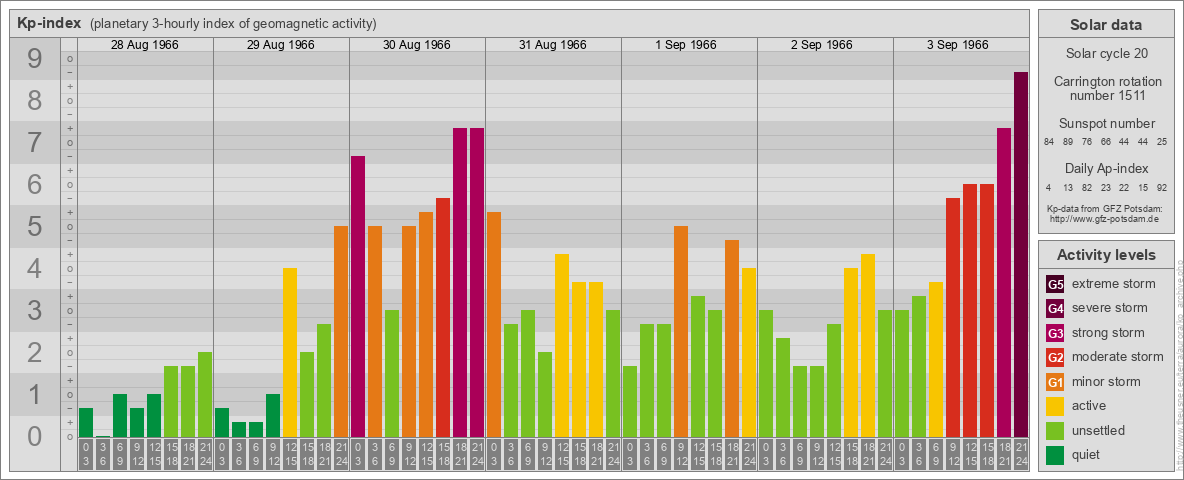This screenshot has height=480, width=1184.
Task: Click the sunspot number value 84
Action: [x=1049, y=143]
